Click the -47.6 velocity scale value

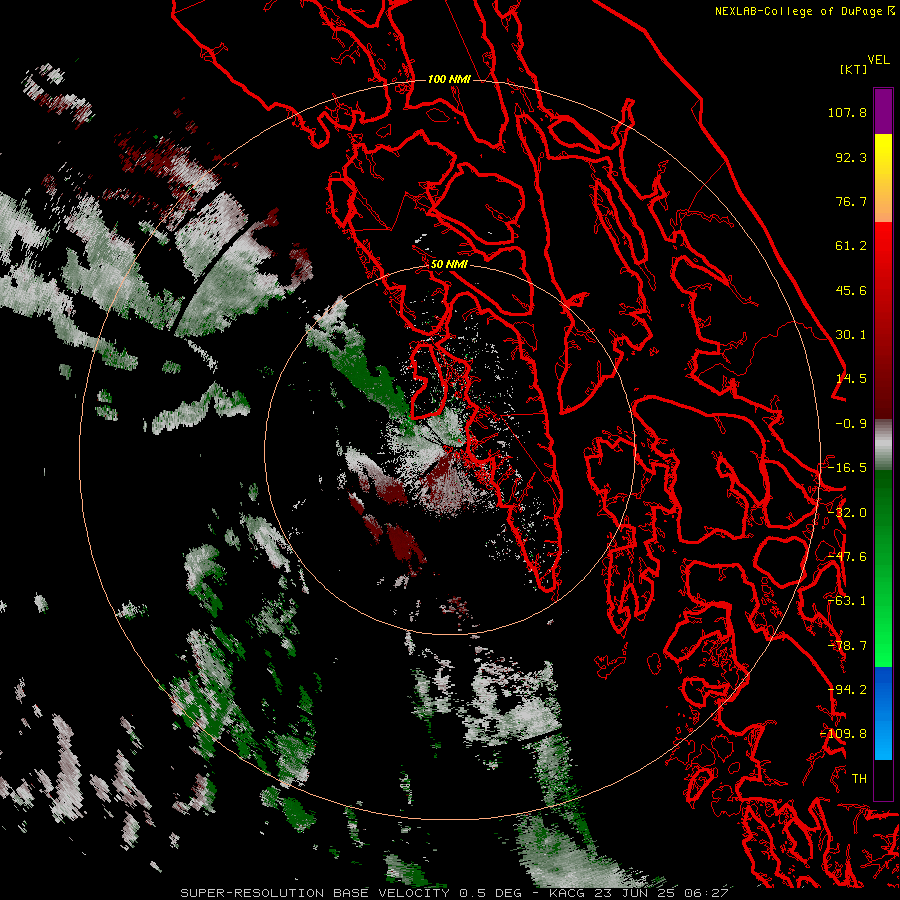(847, 557)
